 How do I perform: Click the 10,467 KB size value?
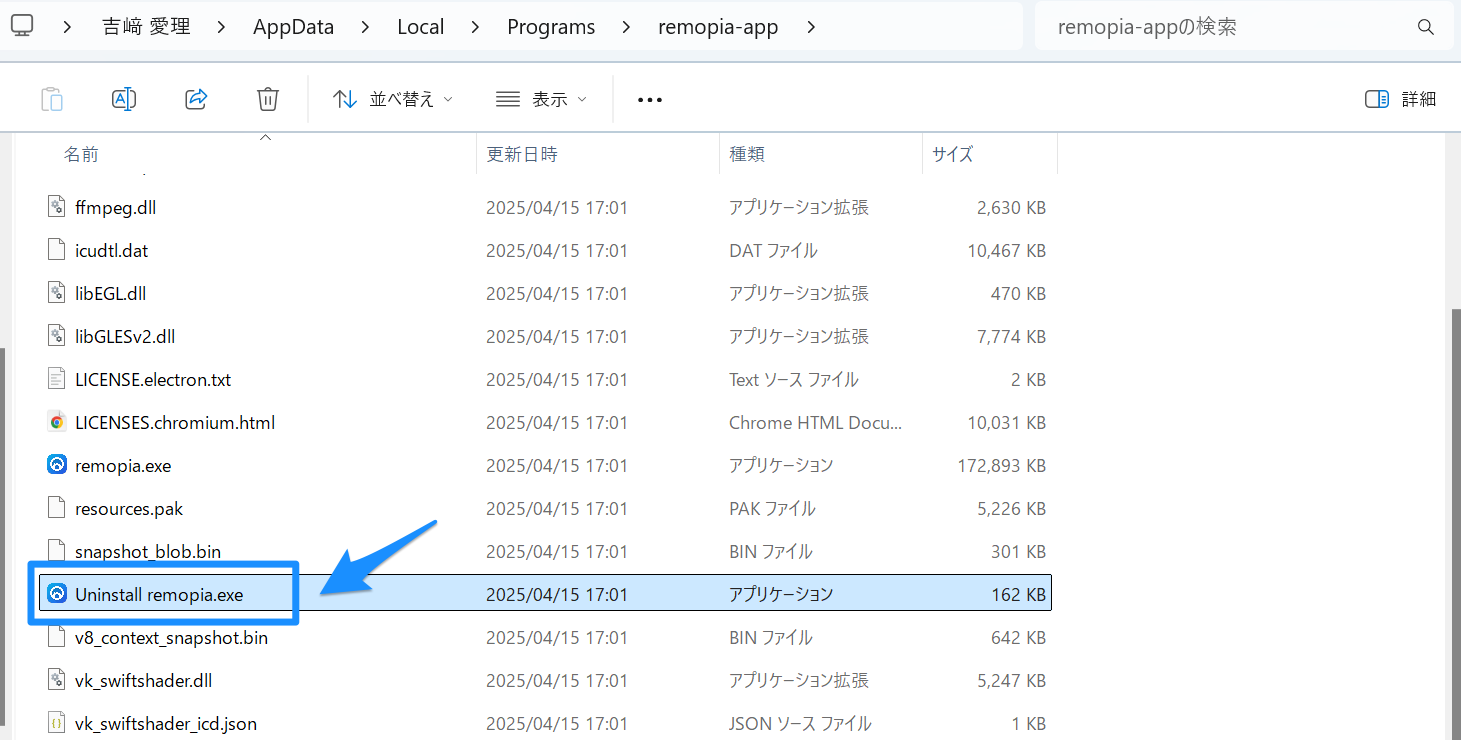pyautogui.click(x=1006, y=251)
